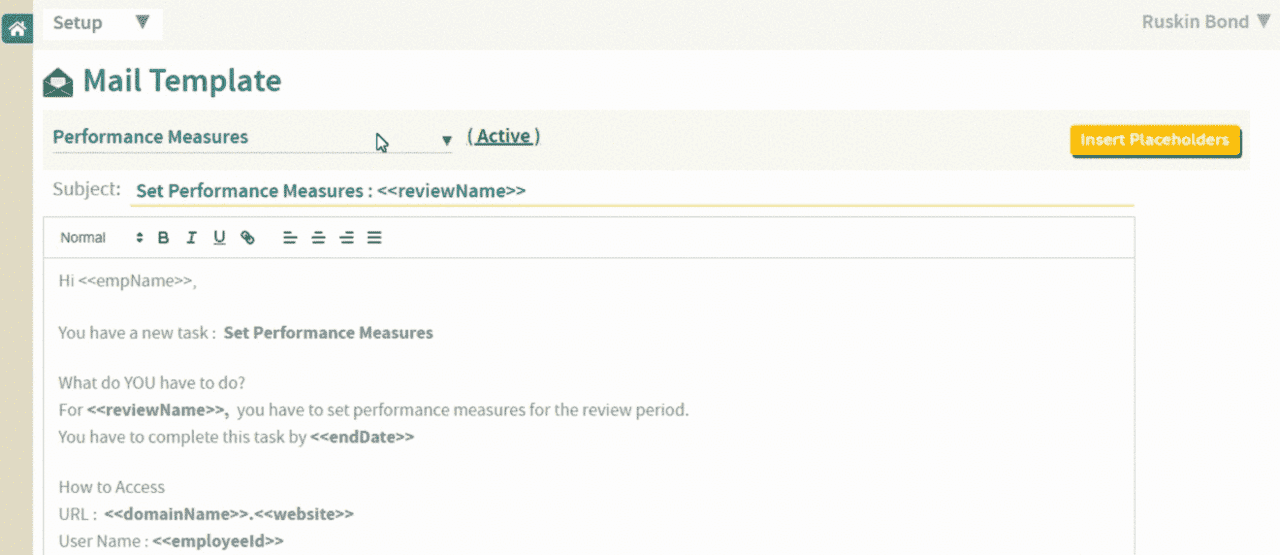Click the <<endDate>> placeholder in body

click(362, 437)
